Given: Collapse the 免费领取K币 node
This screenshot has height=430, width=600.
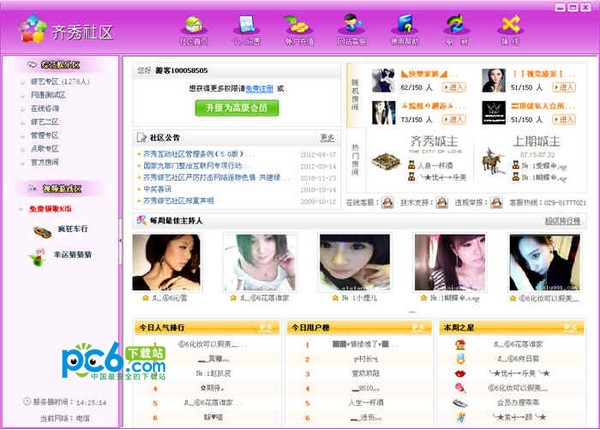Looking at the screenshot, I should tap(21, 209).
